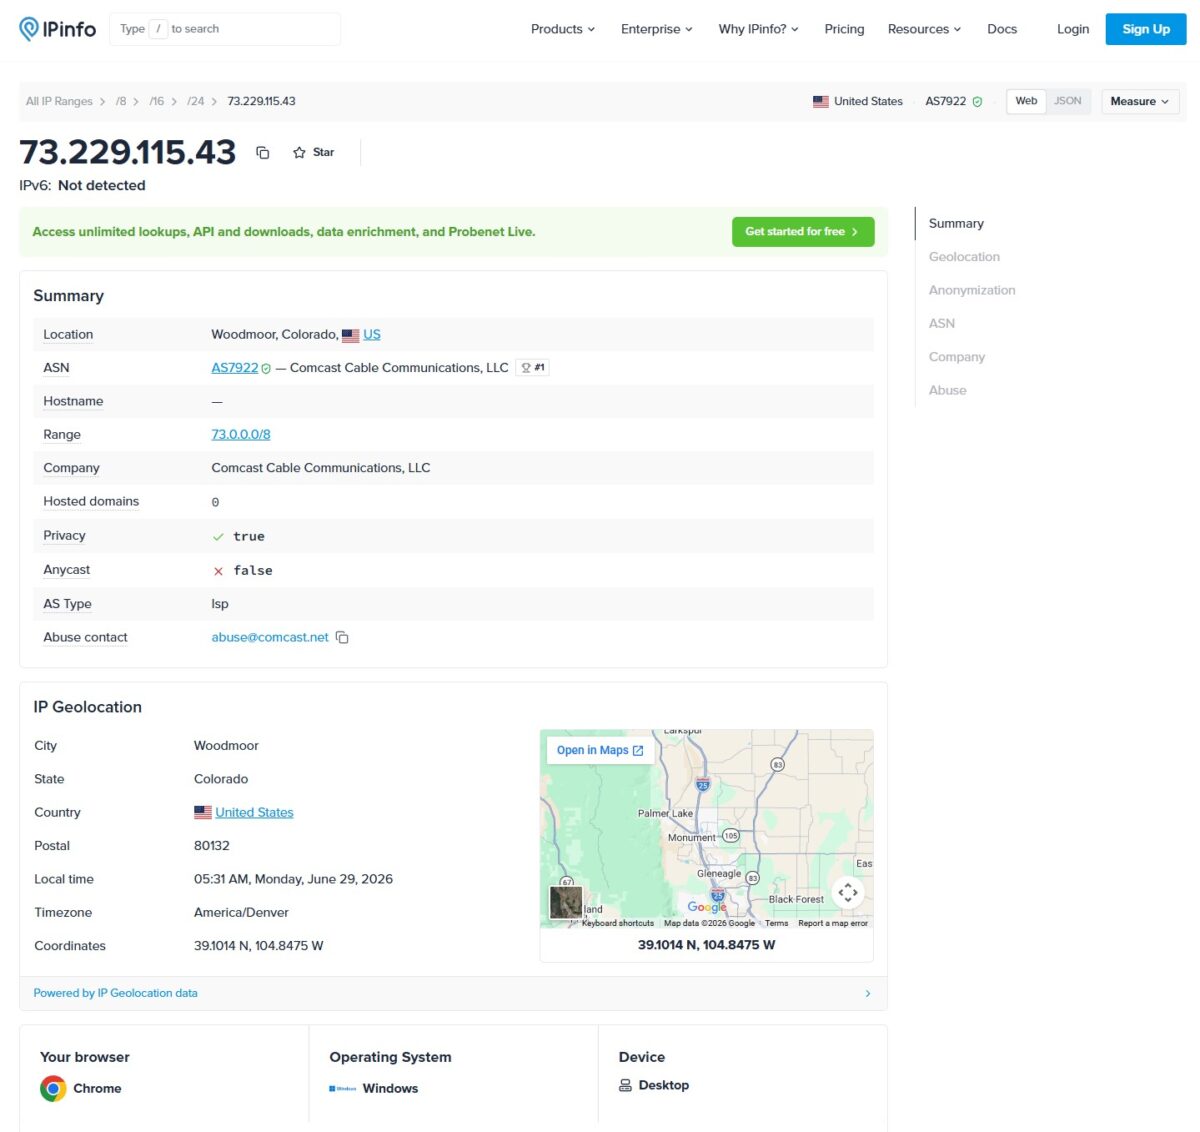Open the /24 breadcrumb

click(196, 102)
